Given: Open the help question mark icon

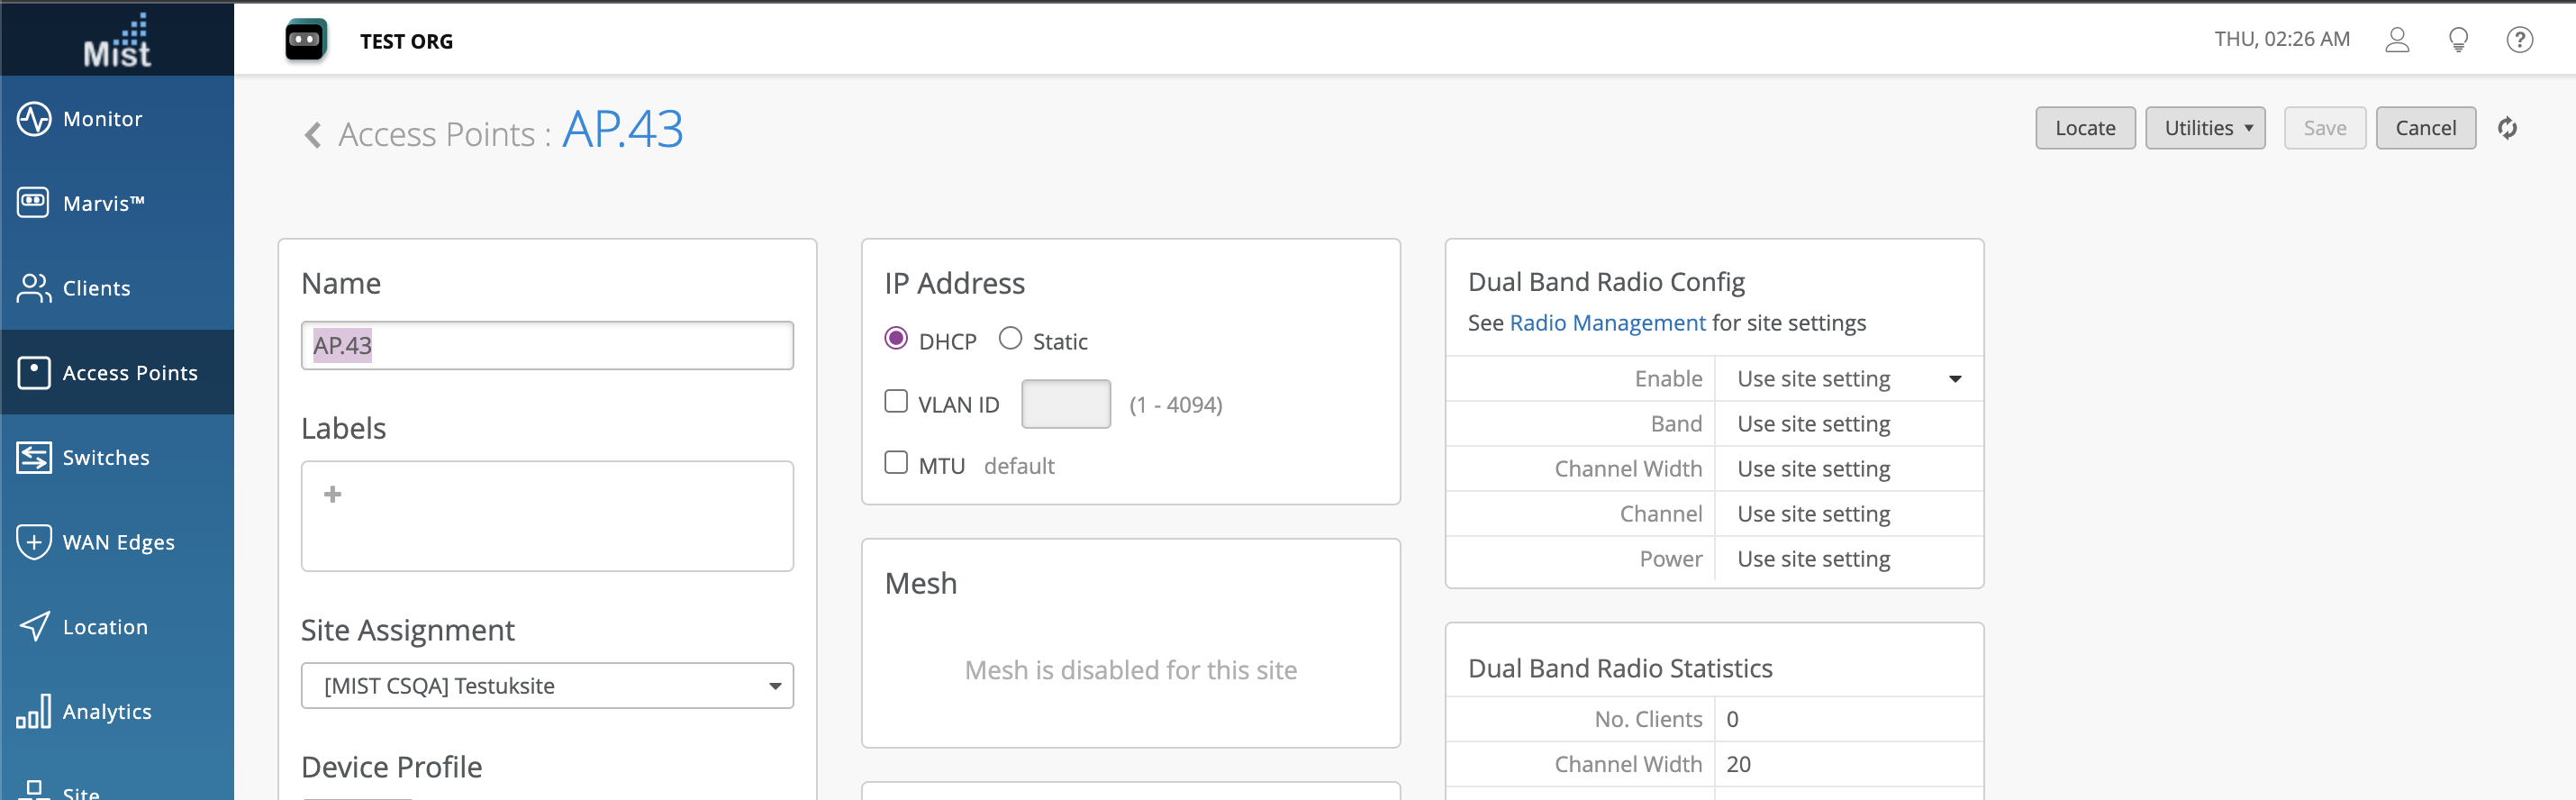Looking at the screenshot, I should coord(2518,40).
